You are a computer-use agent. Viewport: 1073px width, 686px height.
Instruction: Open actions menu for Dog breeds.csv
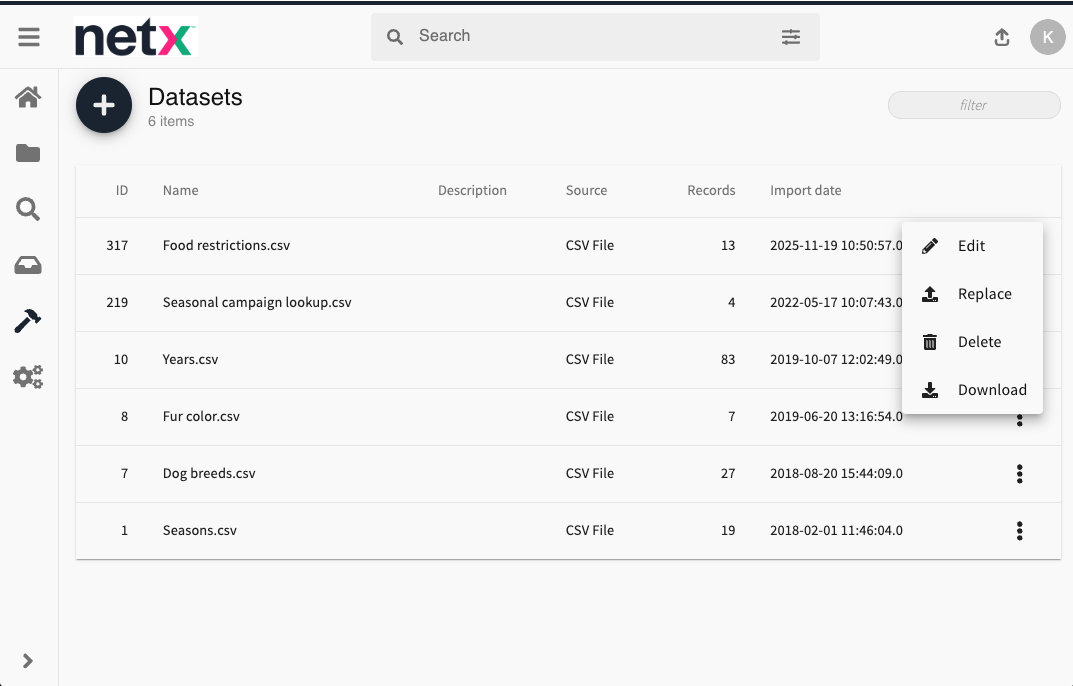coord(1019,474)
